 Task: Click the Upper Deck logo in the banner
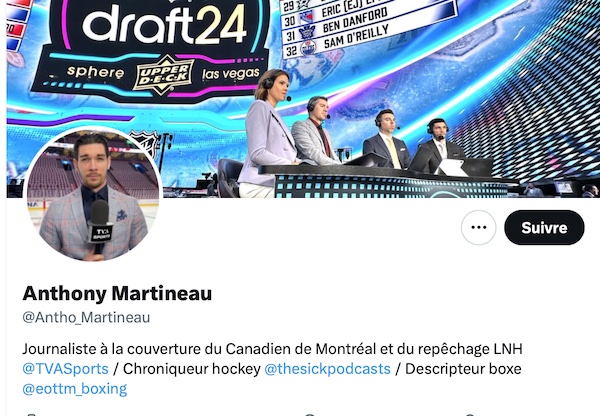pyautogui.click(x=161, y=75)
